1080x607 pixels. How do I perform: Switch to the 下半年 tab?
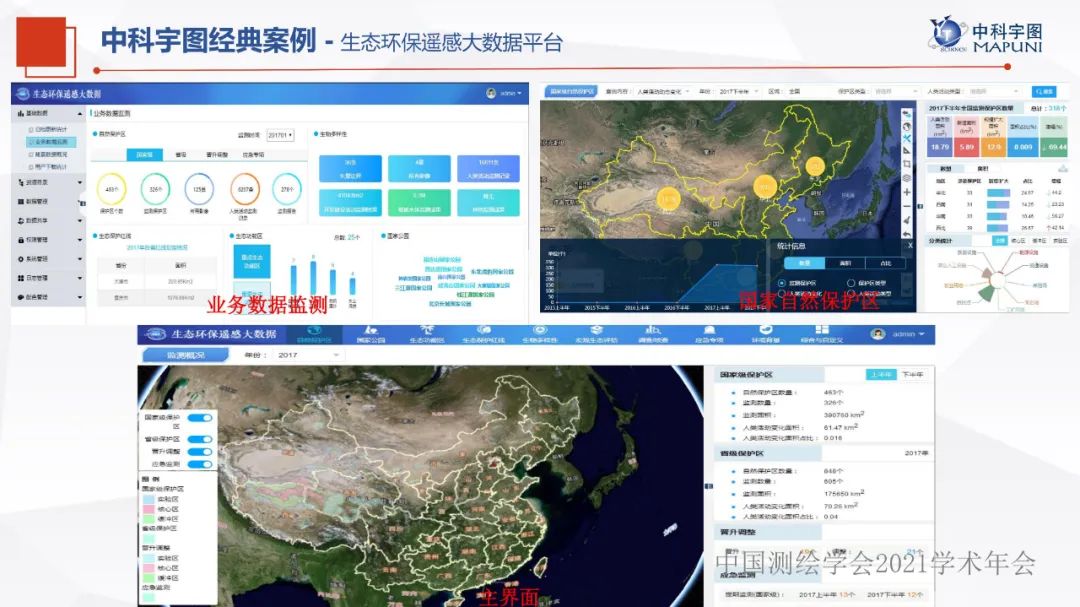pyautogui.click(x=913, y=373)
